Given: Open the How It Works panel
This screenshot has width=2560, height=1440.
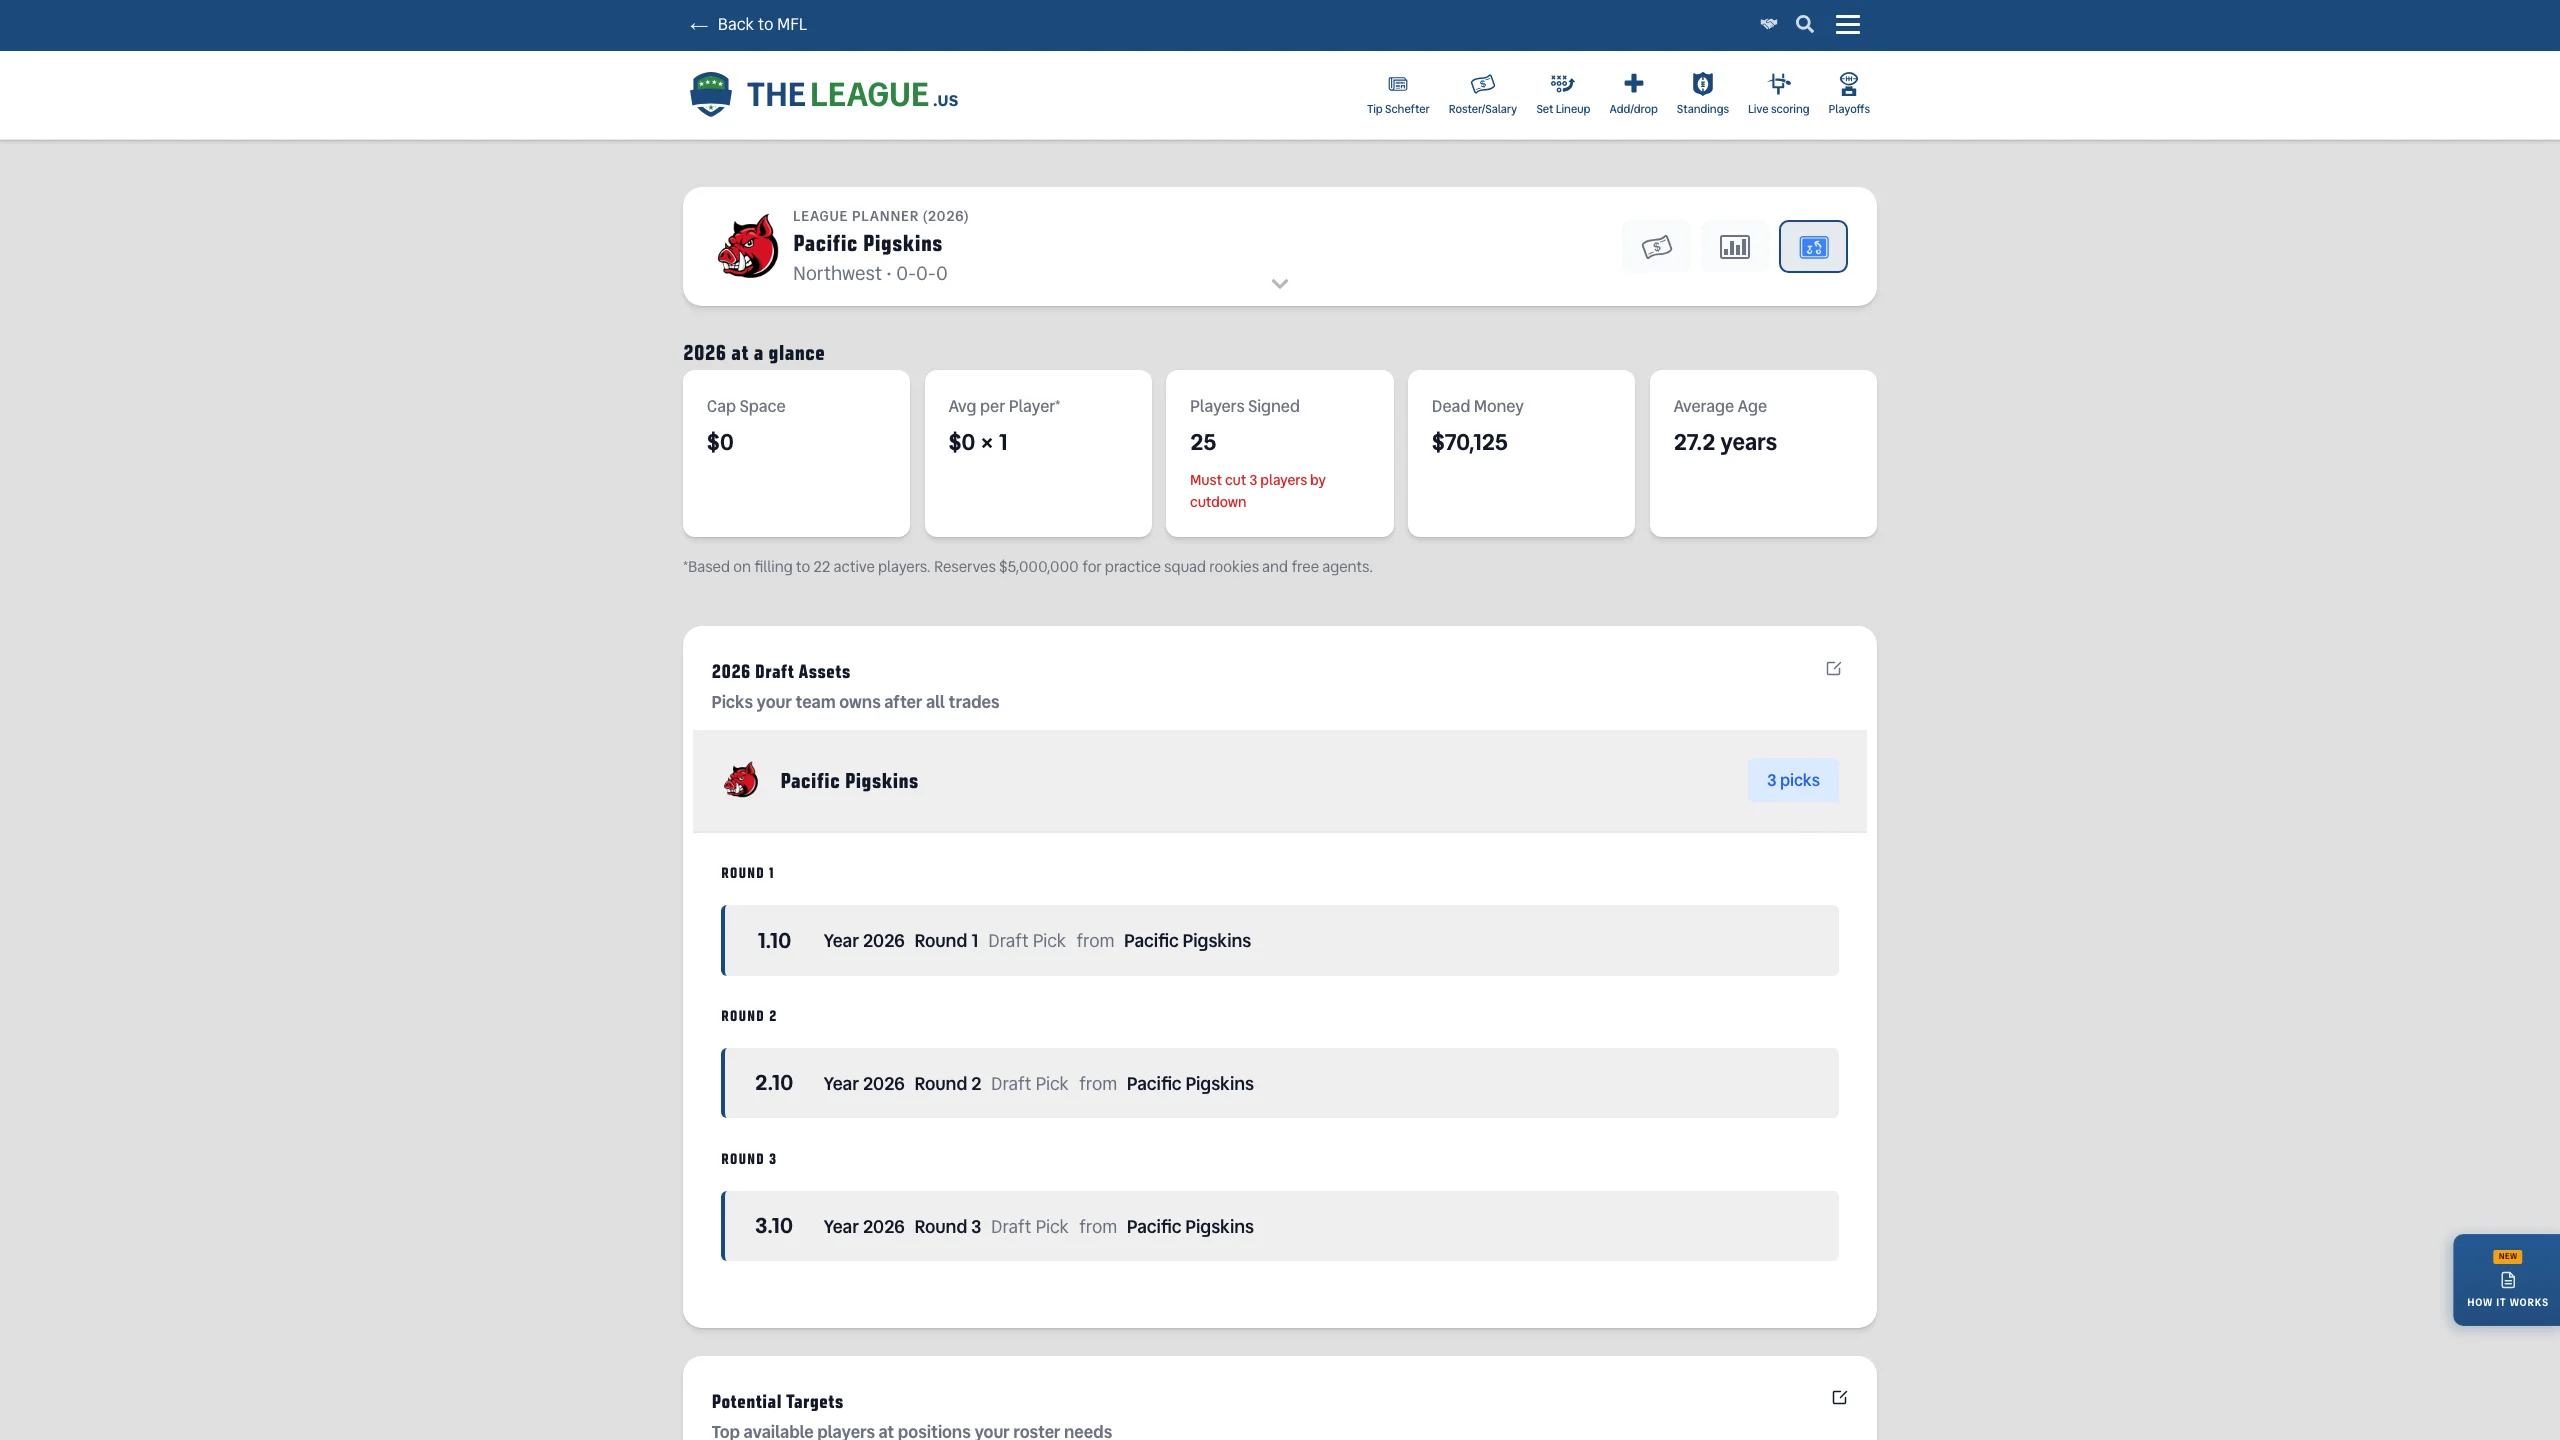Looking at the screenshot, I should (2506, 1280).
